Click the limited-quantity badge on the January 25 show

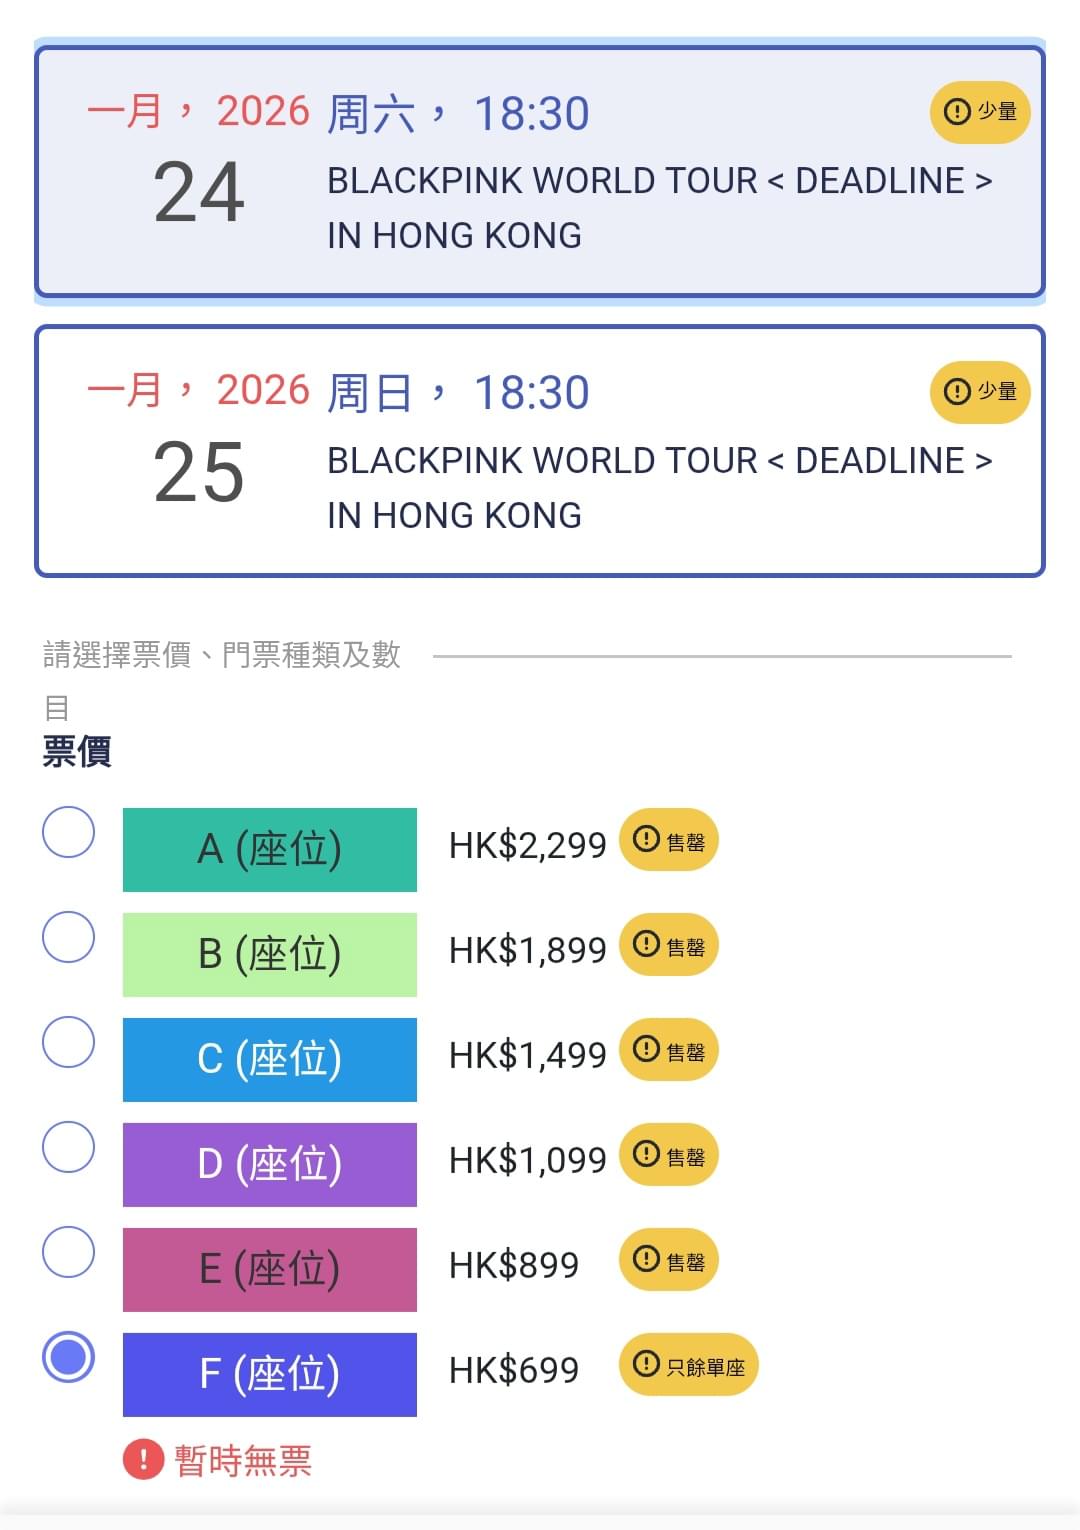980,392
